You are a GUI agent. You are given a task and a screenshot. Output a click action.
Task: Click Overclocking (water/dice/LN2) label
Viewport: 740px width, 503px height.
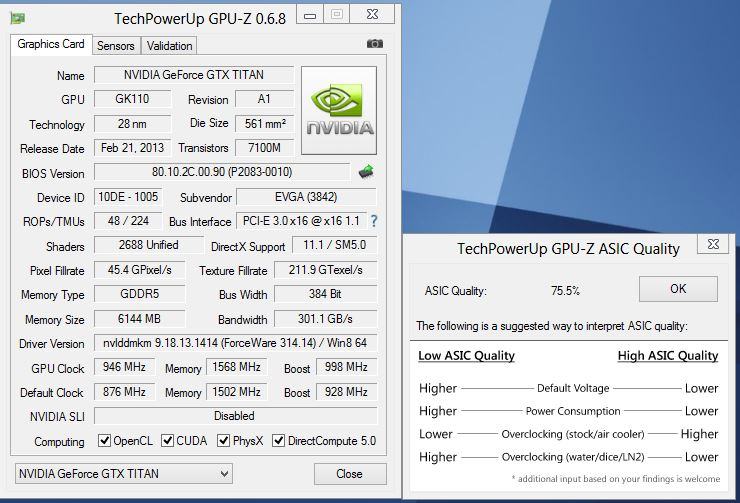tap(573, 457)
